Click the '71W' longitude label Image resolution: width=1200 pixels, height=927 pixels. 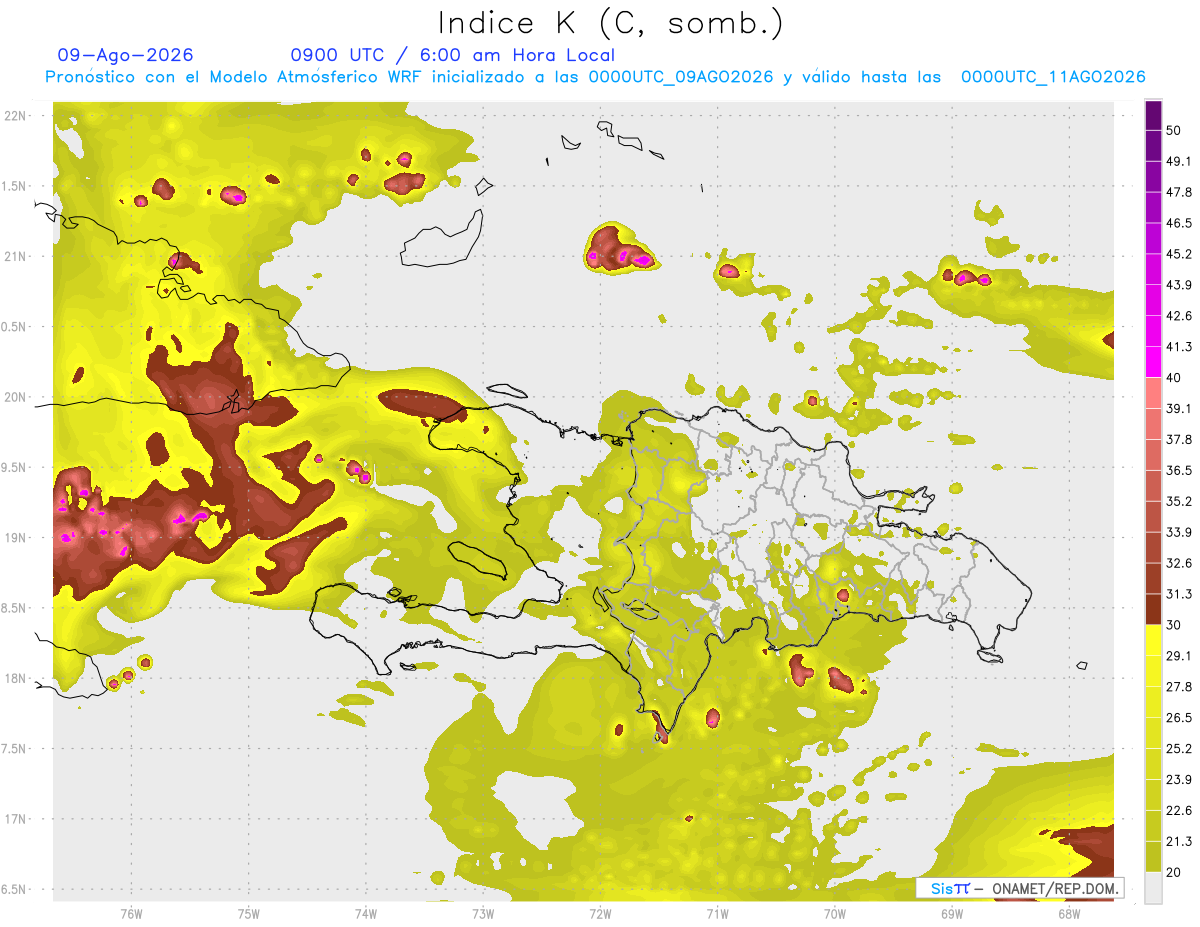(717, 913)
